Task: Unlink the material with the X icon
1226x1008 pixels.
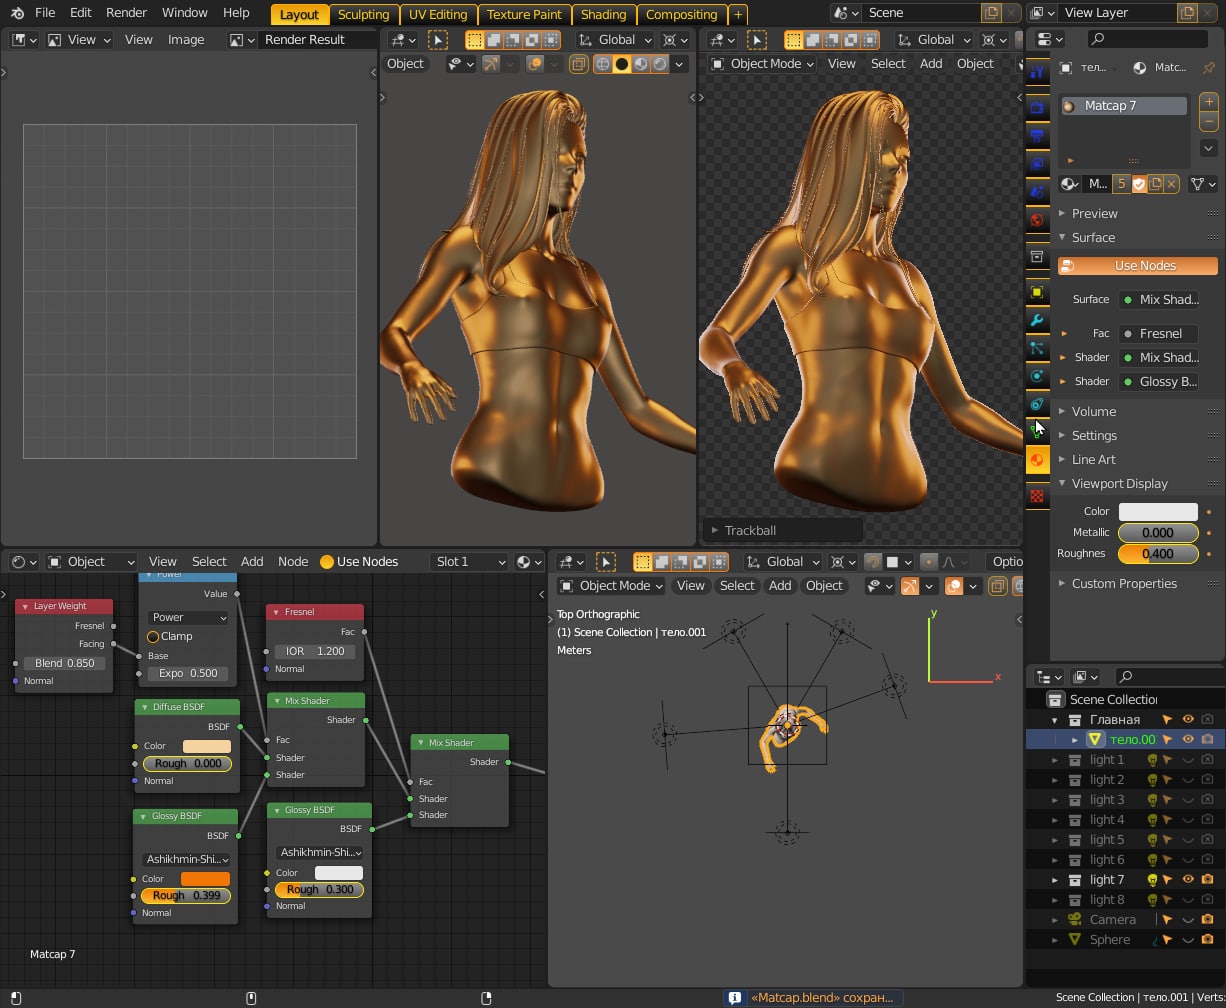Action: pos(1171,184)
